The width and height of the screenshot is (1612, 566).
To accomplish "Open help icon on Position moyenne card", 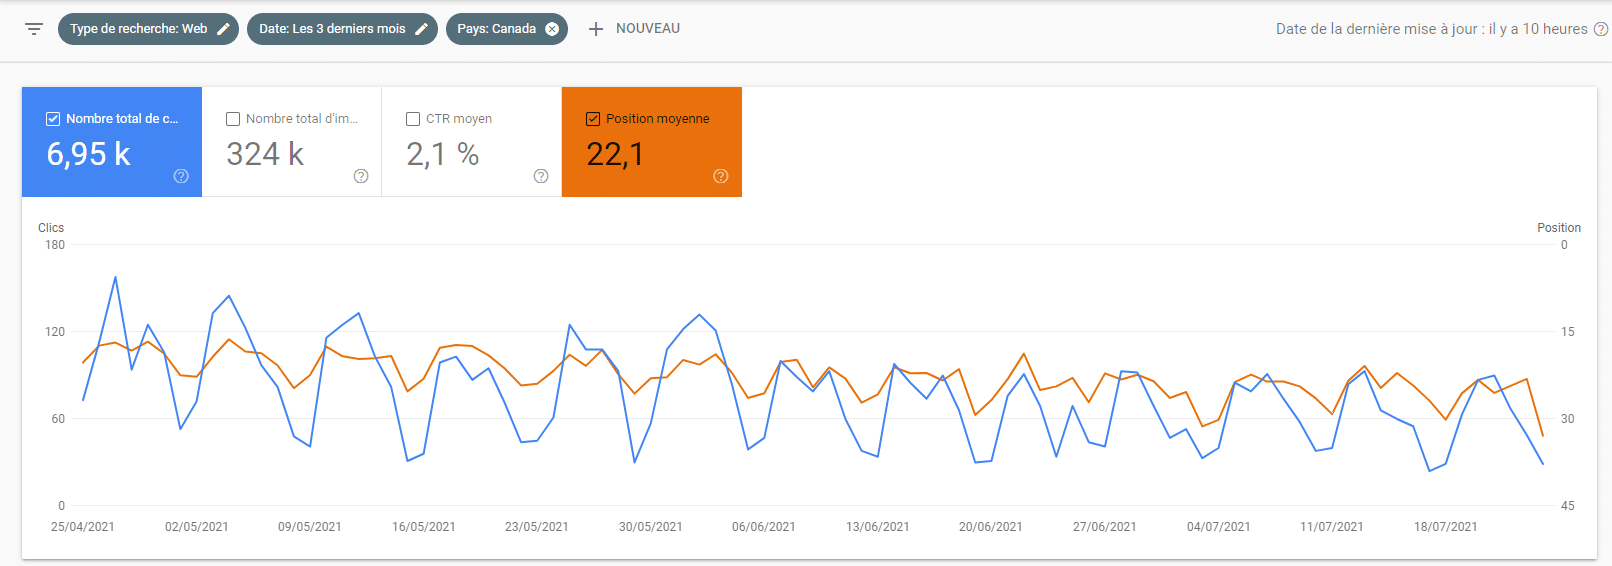I will (x=721, y=176).
